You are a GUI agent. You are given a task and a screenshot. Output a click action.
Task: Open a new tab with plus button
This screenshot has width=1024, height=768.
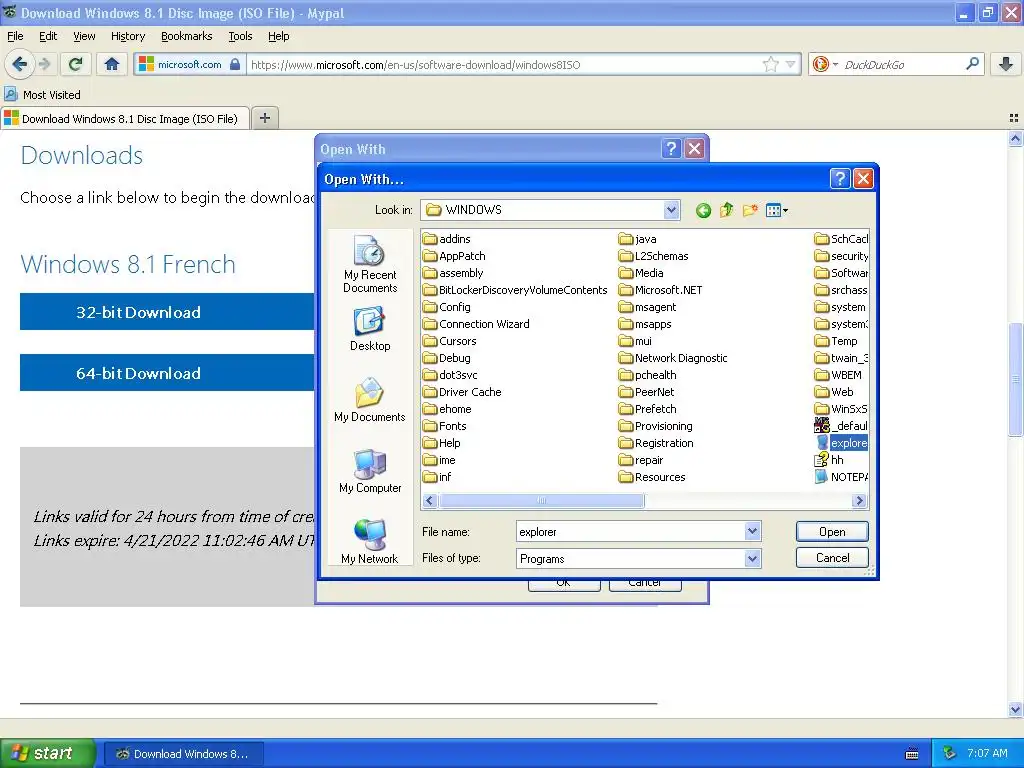click(x=264, y=118)
